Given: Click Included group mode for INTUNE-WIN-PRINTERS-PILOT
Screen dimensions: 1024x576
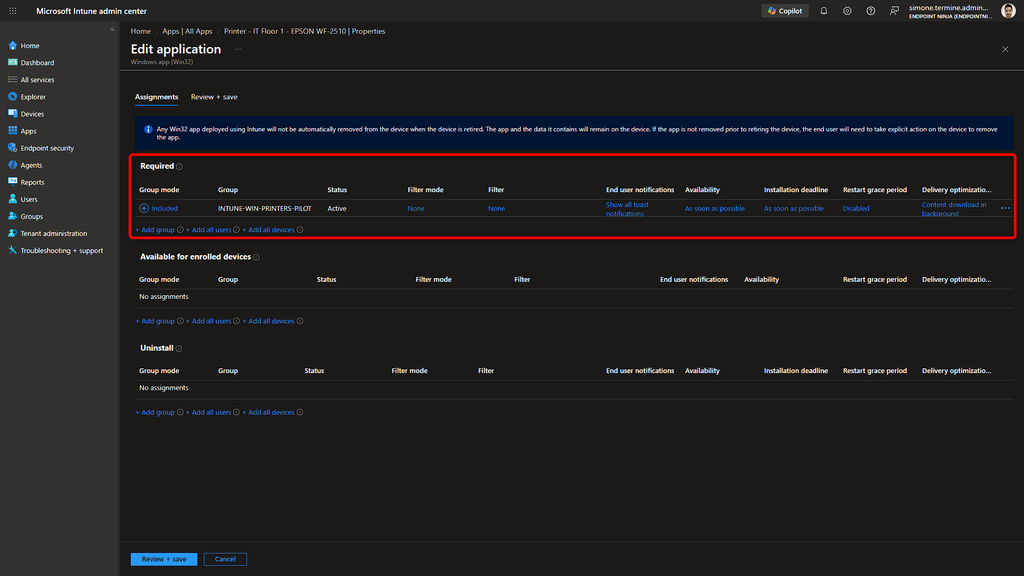Looking at the screenshot, I should point(159,208).
